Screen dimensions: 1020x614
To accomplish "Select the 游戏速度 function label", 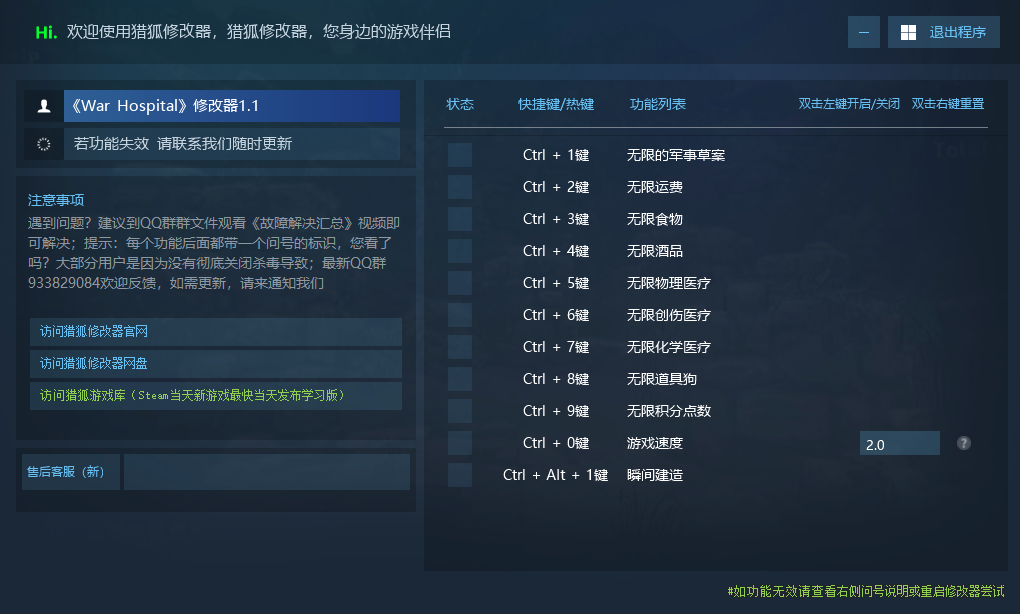I will pyautogui.click(x=654, y=443).
